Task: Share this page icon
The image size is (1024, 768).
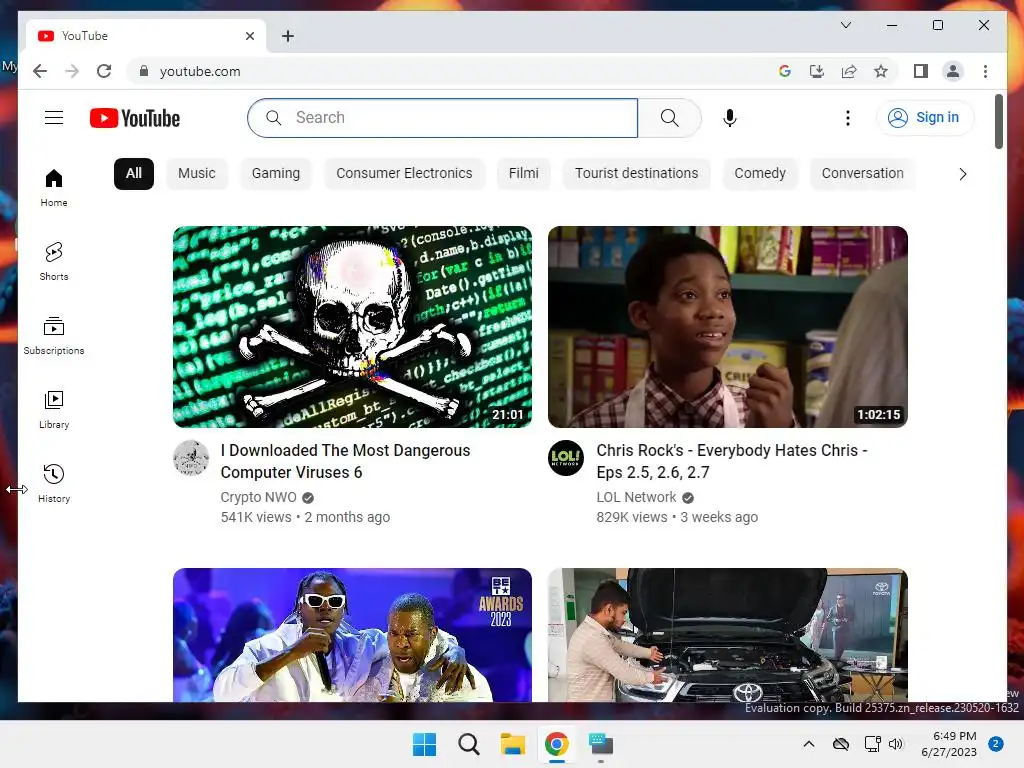Action: pyautogui.click(x=848, y=71)
